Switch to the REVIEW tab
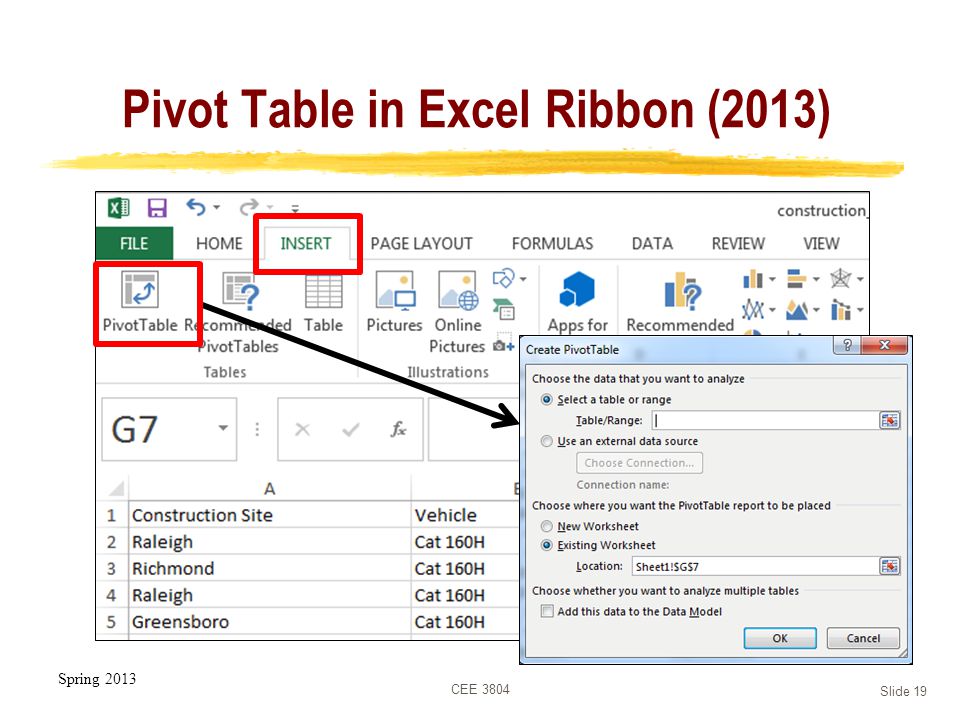960x720 pixels. tap(738, 244)
